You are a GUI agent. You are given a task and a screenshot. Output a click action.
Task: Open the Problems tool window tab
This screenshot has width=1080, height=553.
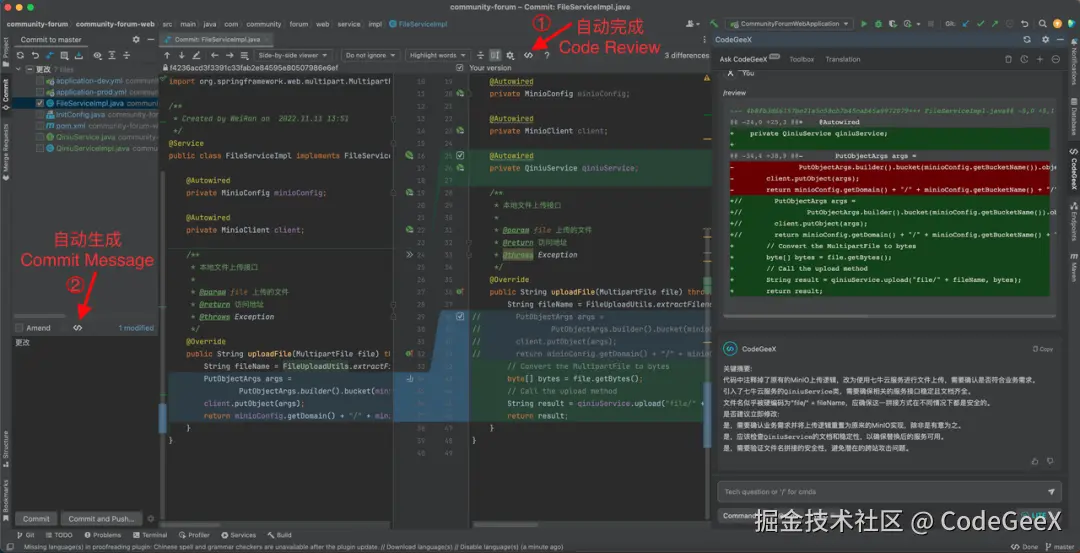tap(102, 535)
